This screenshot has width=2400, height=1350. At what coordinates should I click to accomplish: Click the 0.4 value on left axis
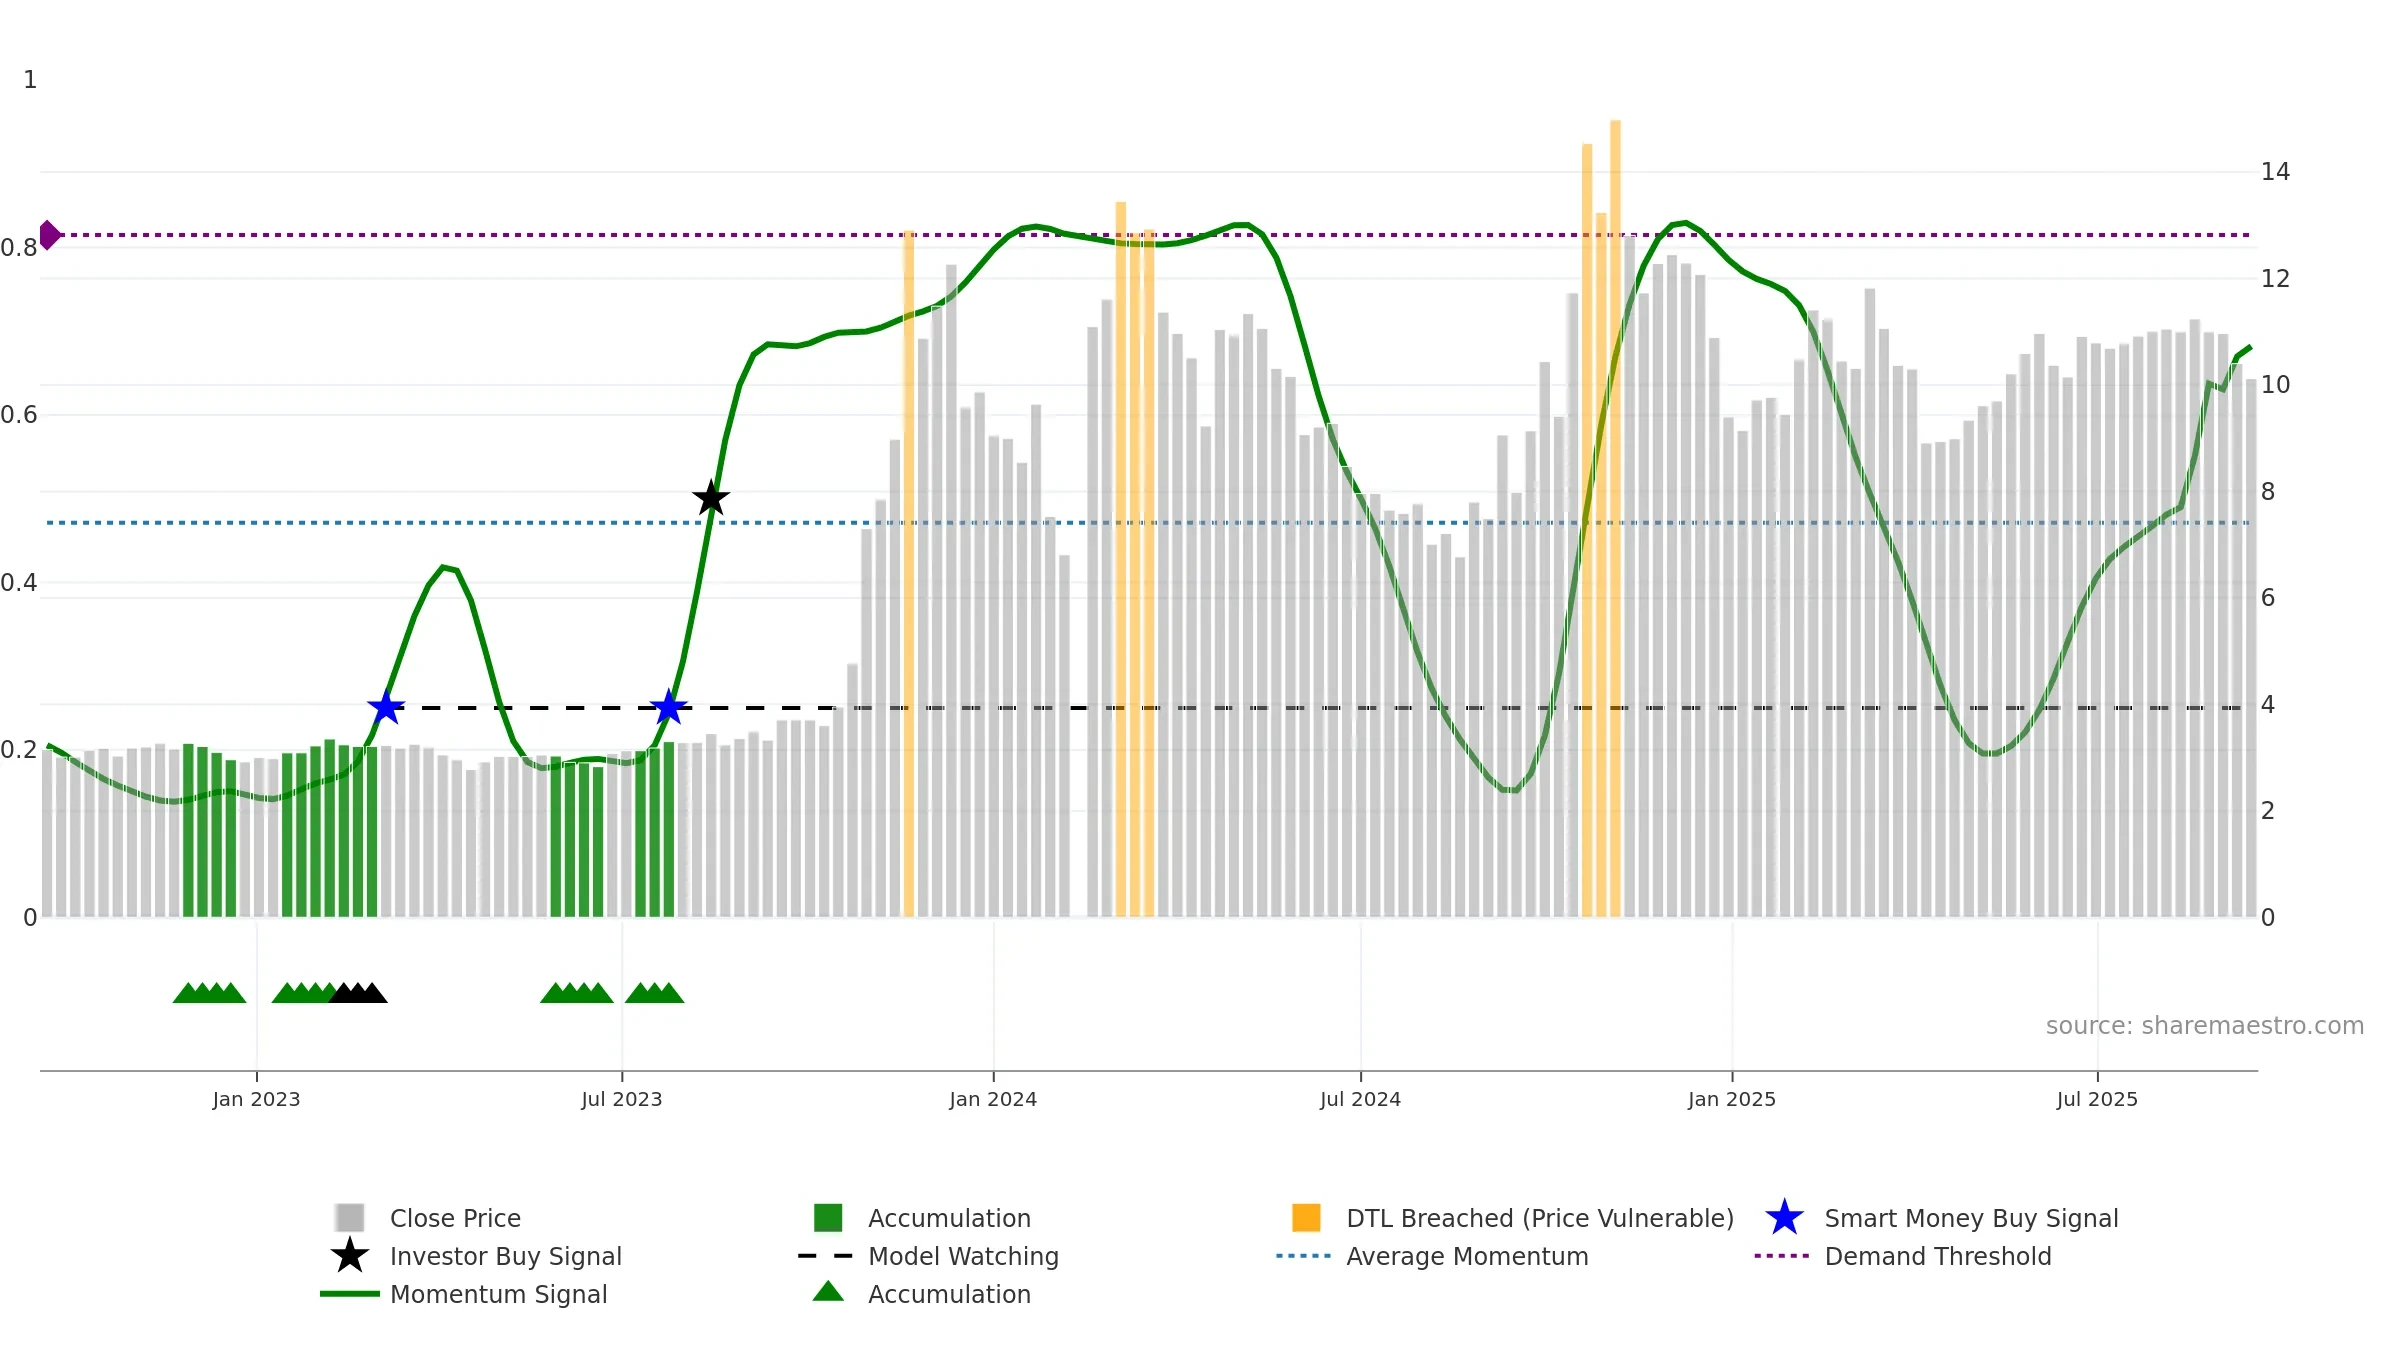pyautogui.click(x=18, y=583)
